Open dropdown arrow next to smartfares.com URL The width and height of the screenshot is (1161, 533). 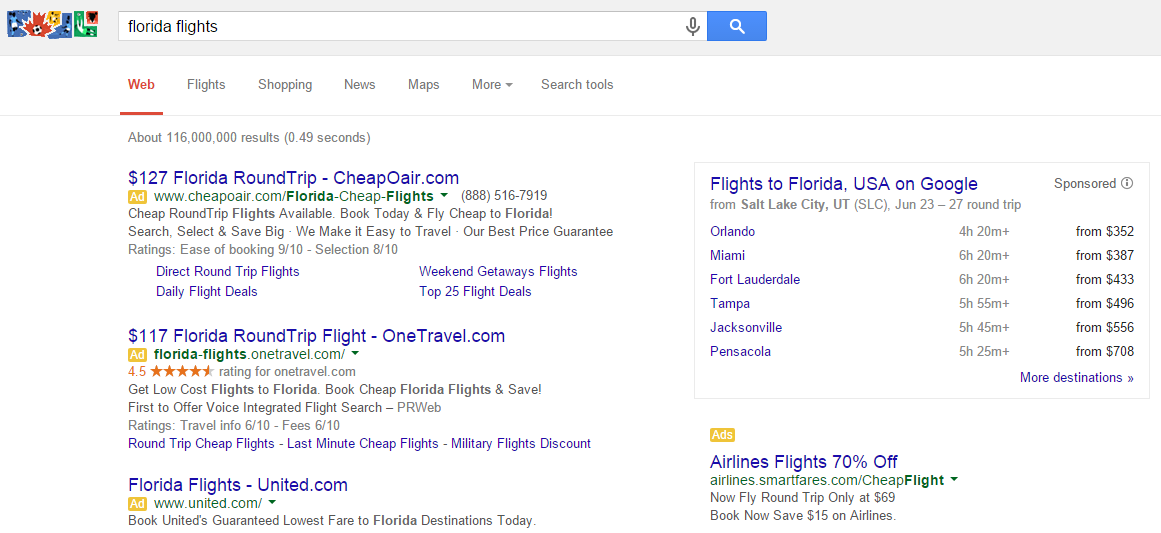[x=954, y=480]
